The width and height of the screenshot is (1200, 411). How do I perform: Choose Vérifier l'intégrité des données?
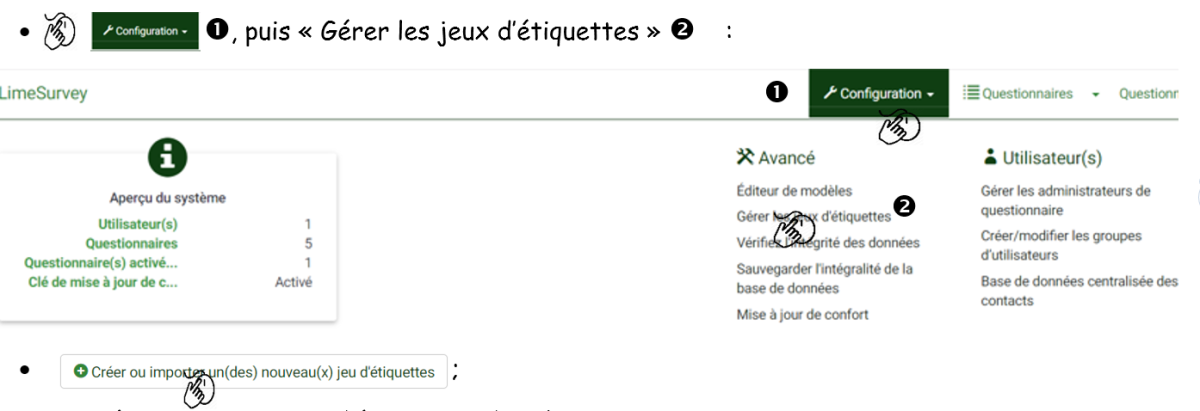[x=827, y=242]
